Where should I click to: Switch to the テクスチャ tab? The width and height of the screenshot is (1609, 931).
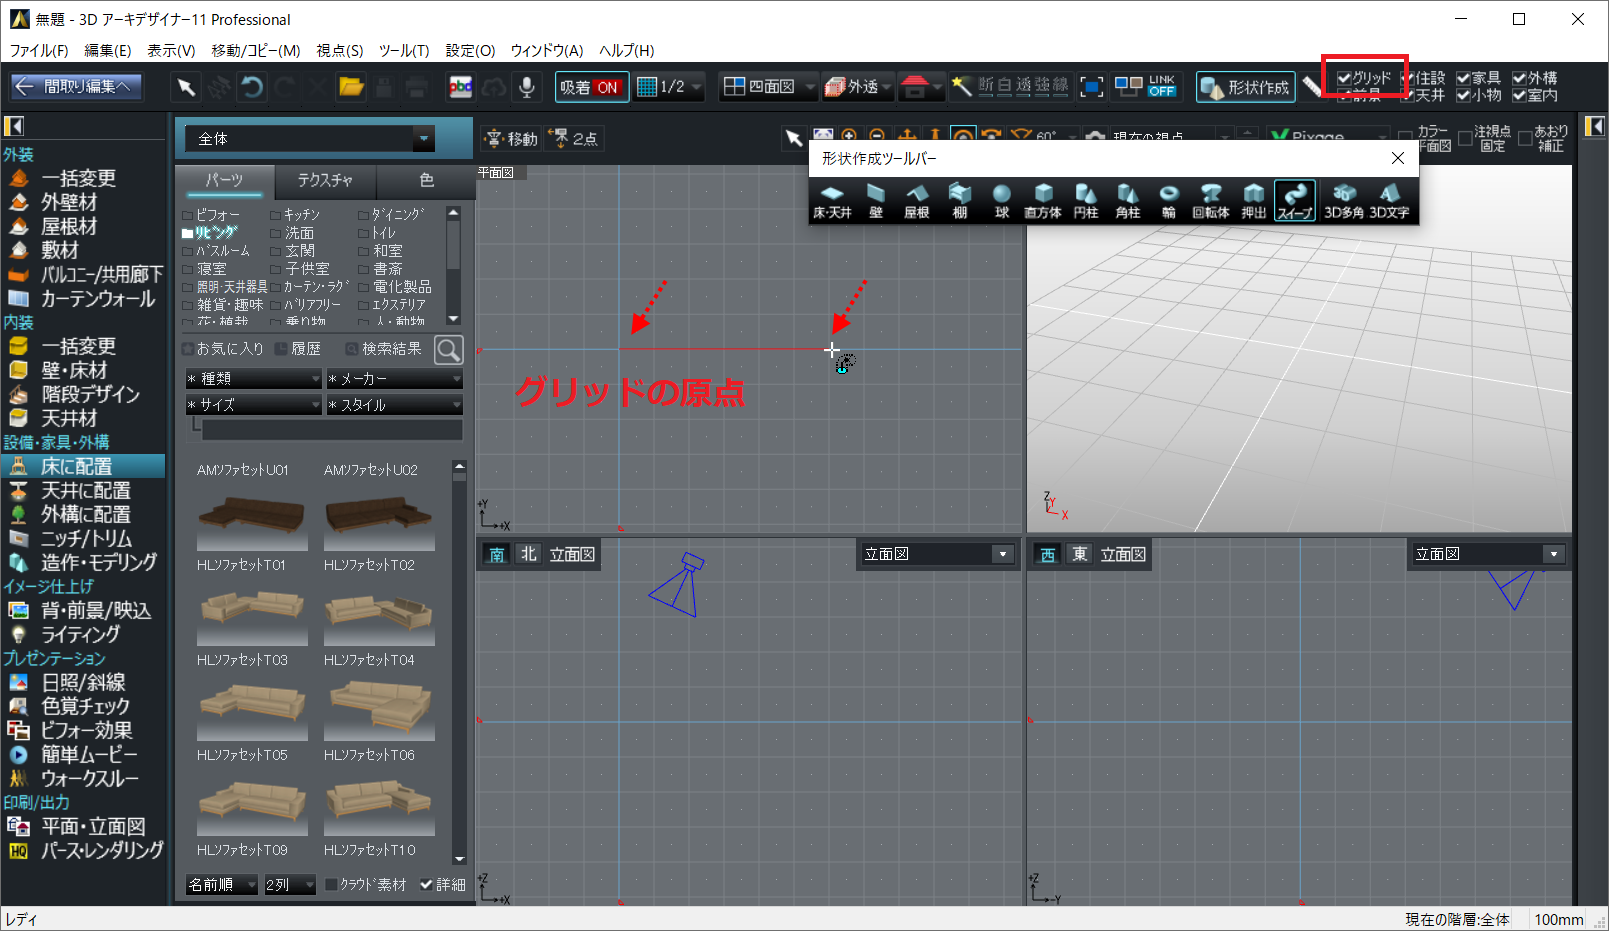pos(325,180)
